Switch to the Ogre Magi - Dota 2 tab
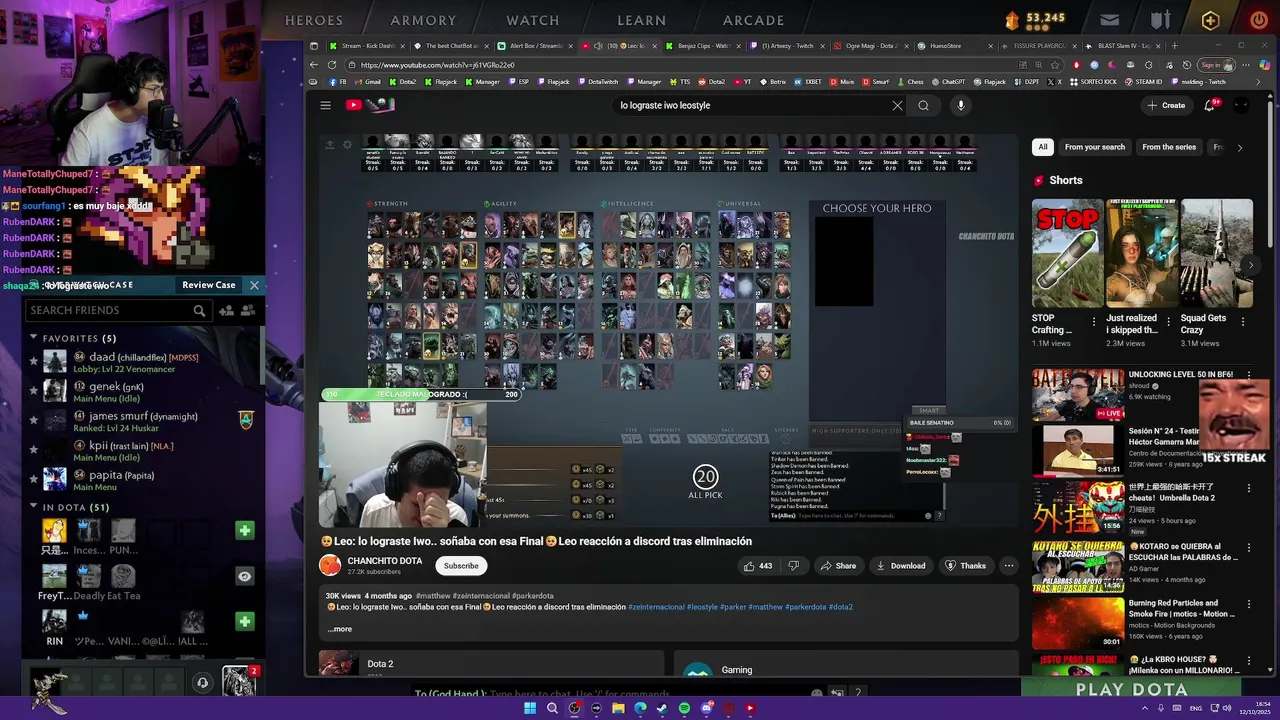Image resolution: width=1280 pixels, height=720 pixels. (870, 46)
